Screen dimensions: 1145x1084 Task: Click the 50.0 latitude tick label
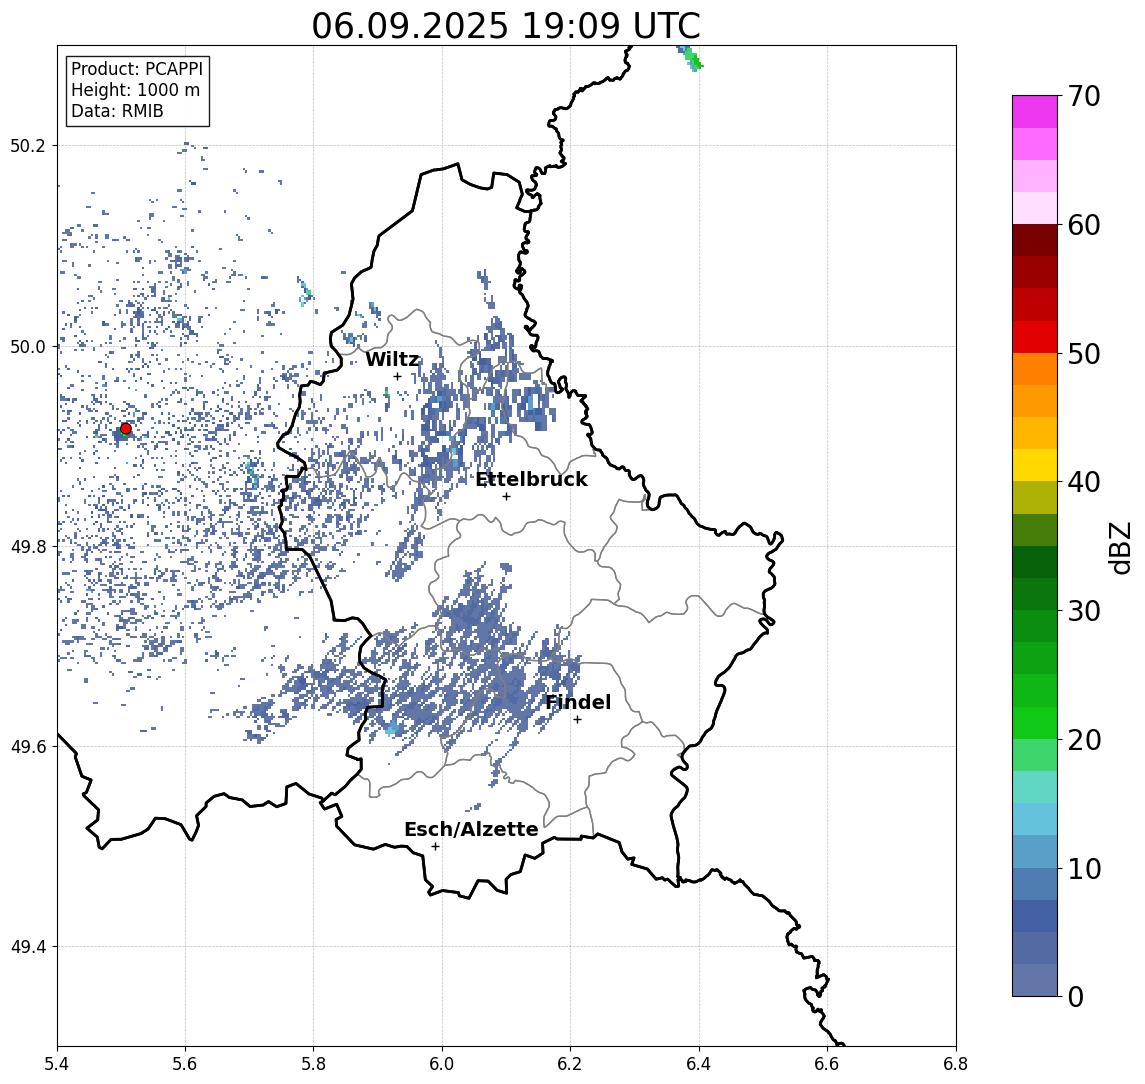28,346
